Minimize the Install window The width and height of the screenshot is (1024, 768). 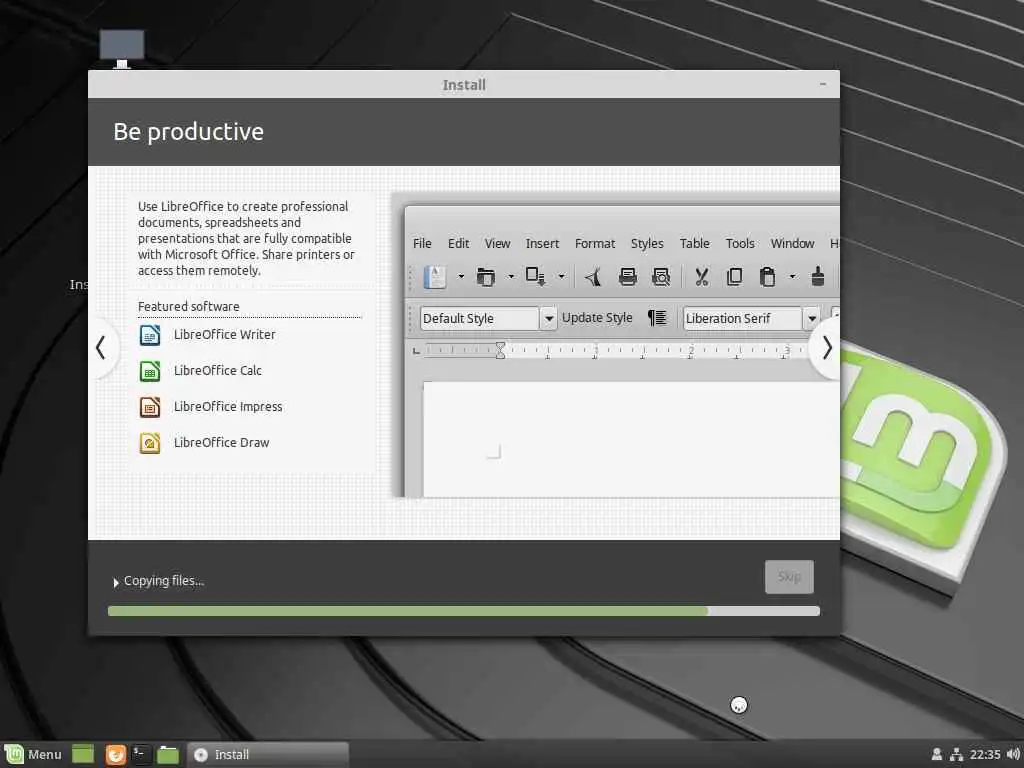click(823, 84)
